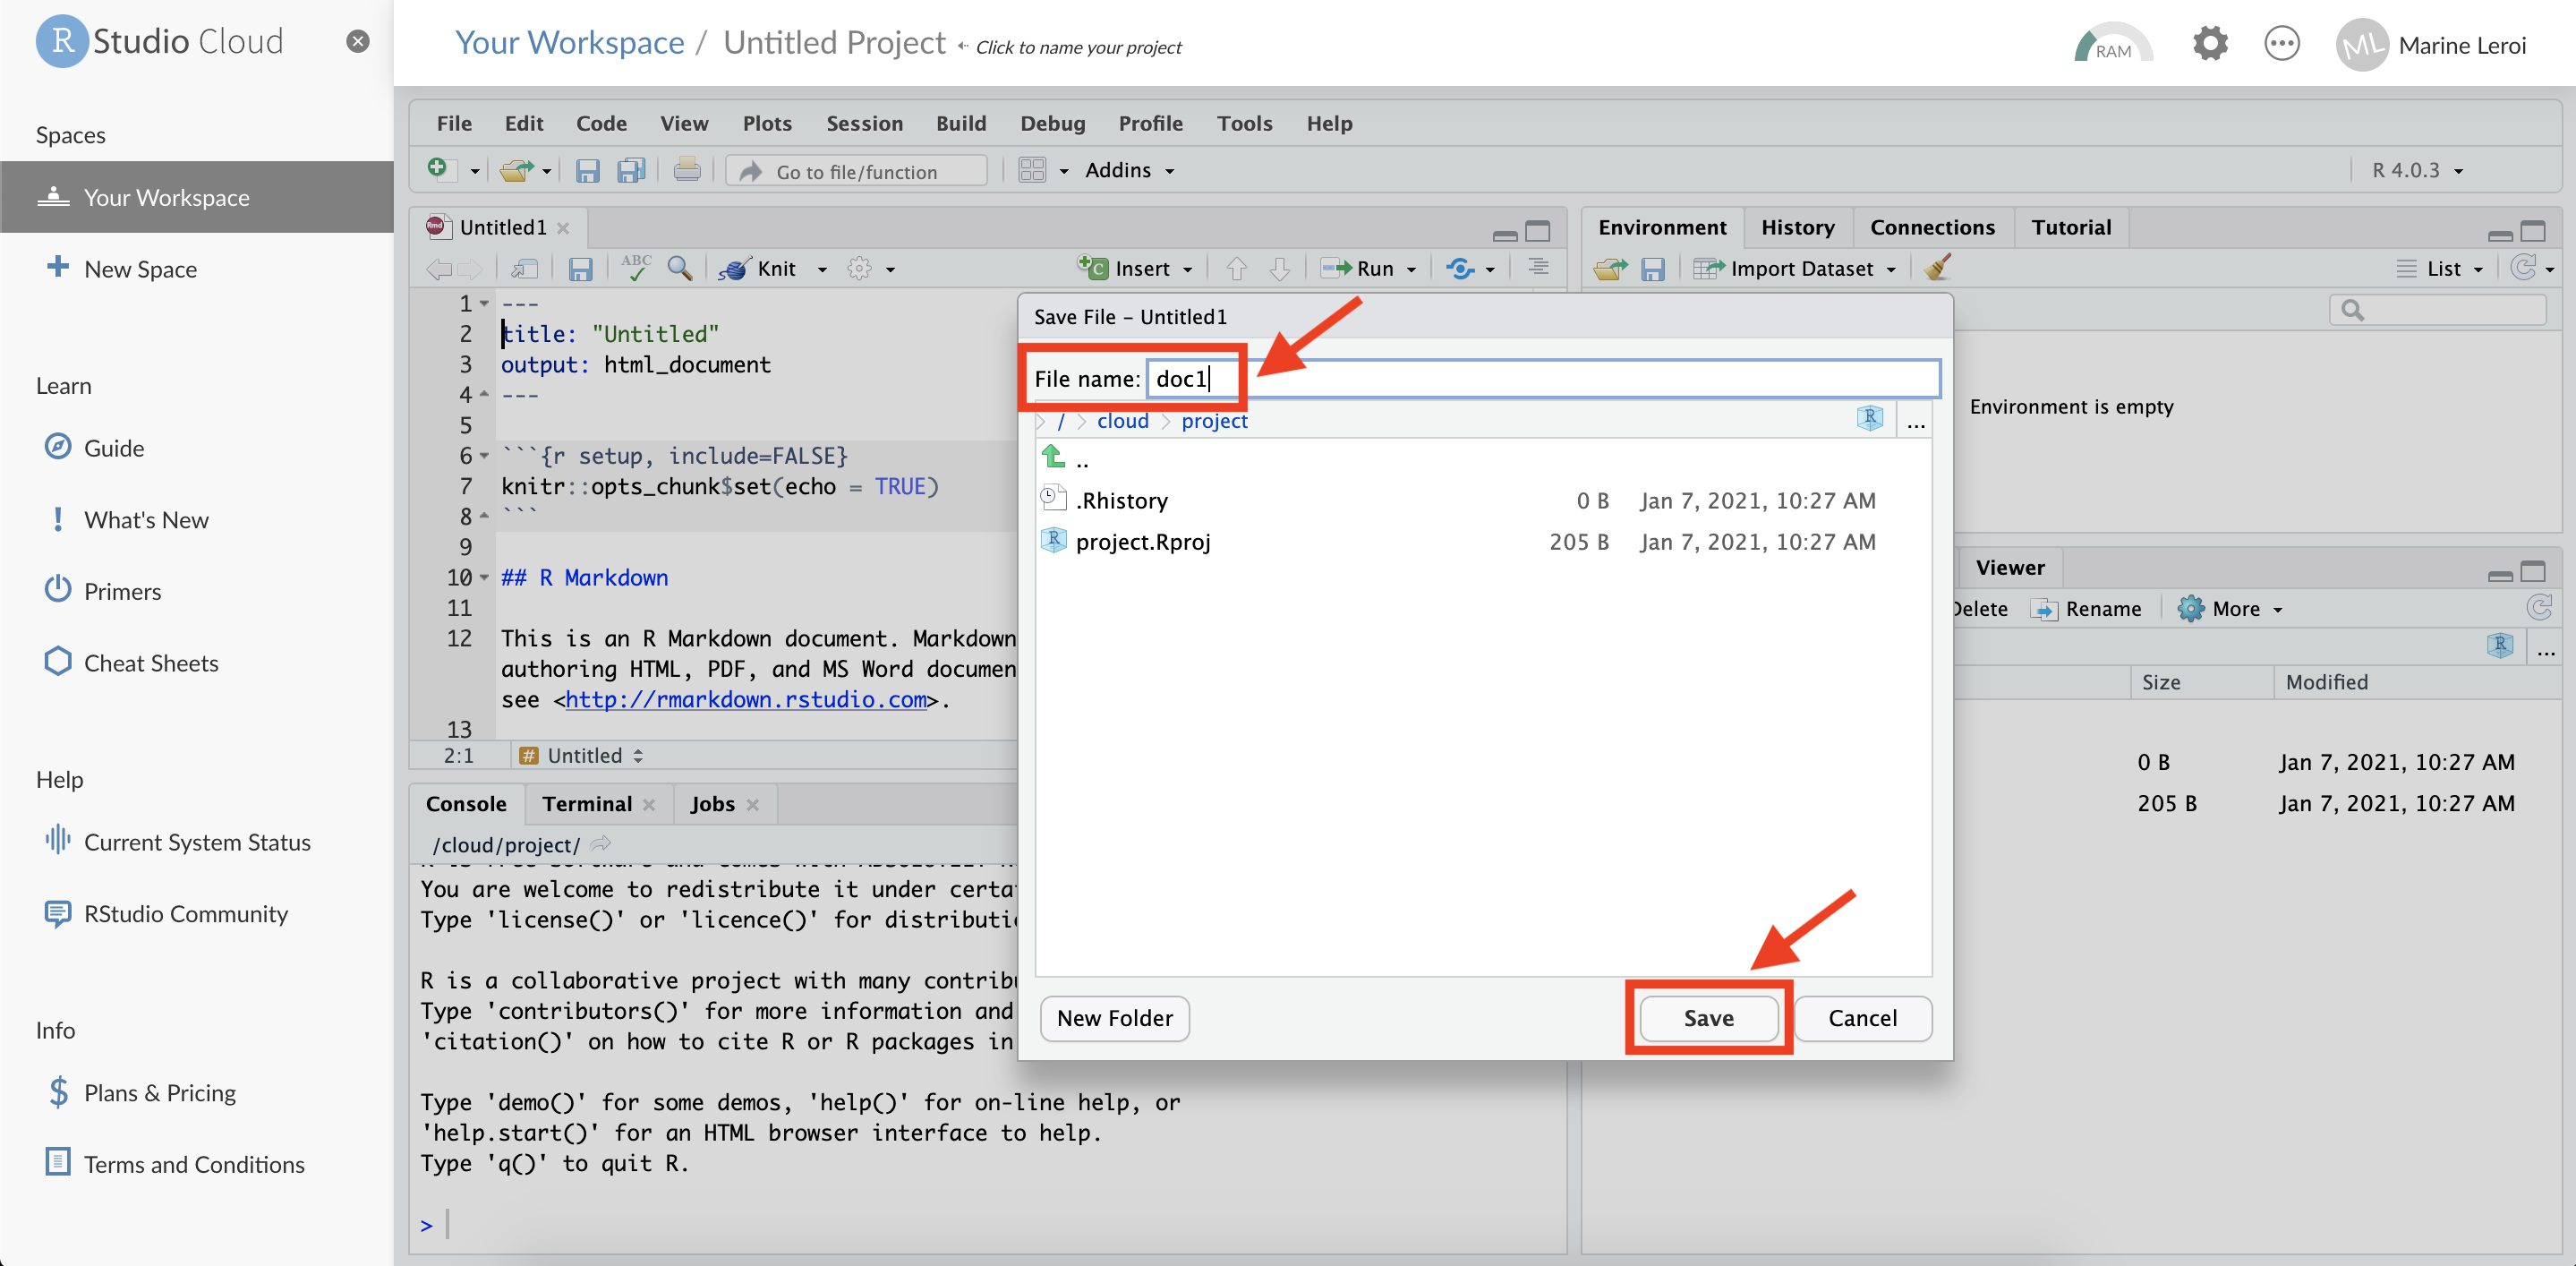This screenshot has width=2576, height=1266.
Task: Go up a directory with green arrow icon
Action: point(1053,457)
